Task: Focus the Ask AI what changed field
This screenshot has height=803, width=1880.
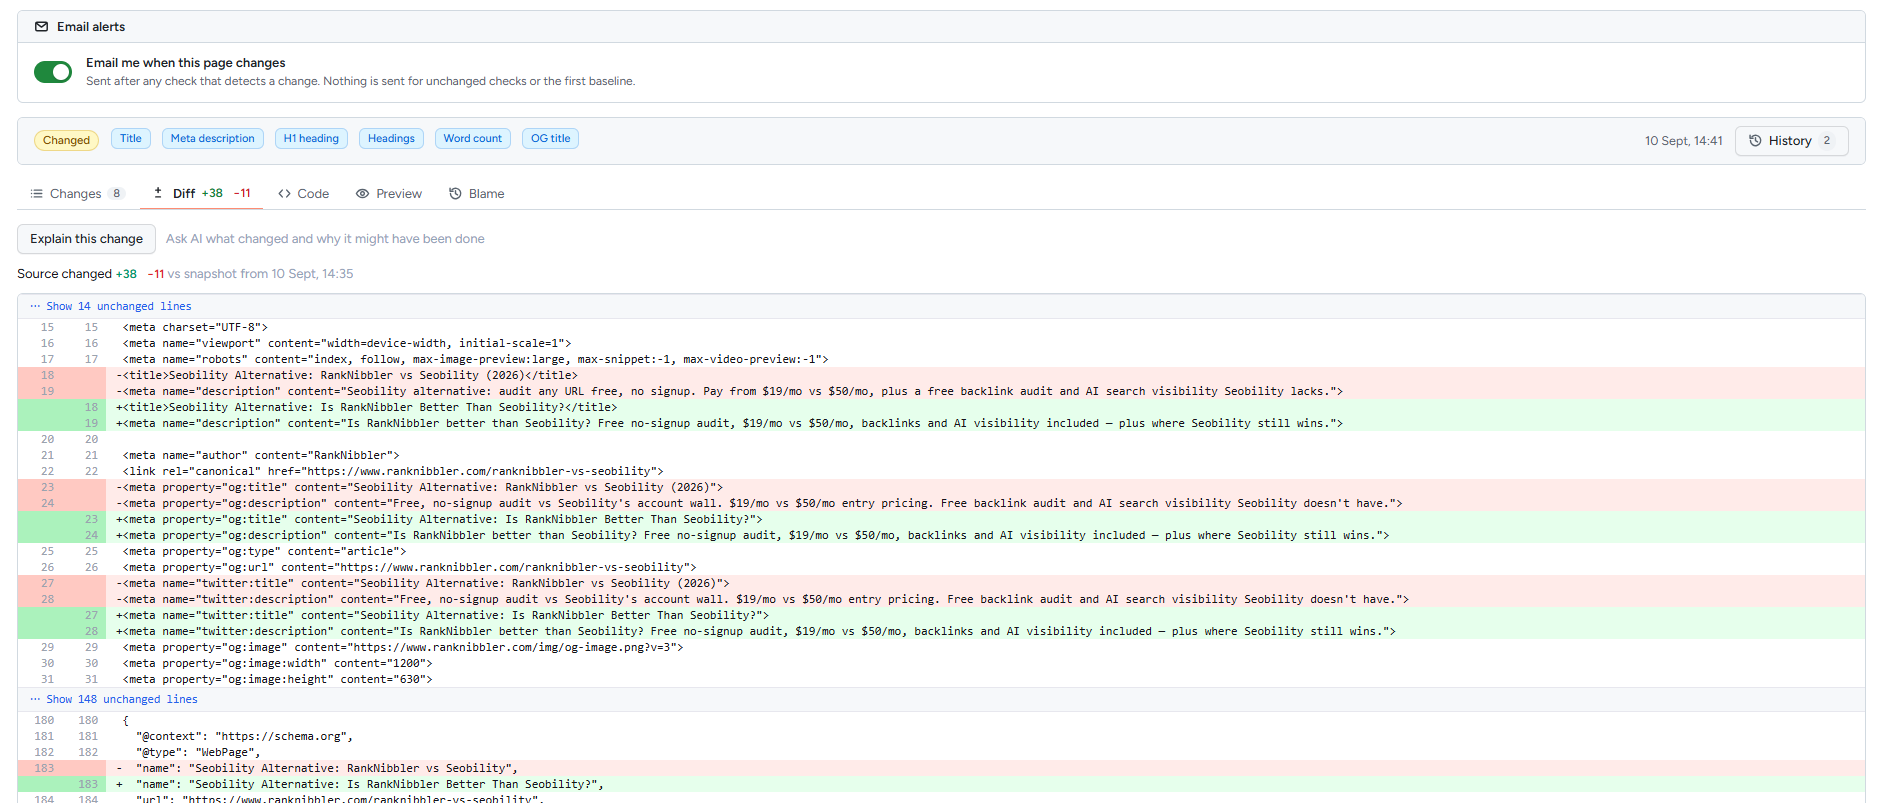Action: (325, 239)
